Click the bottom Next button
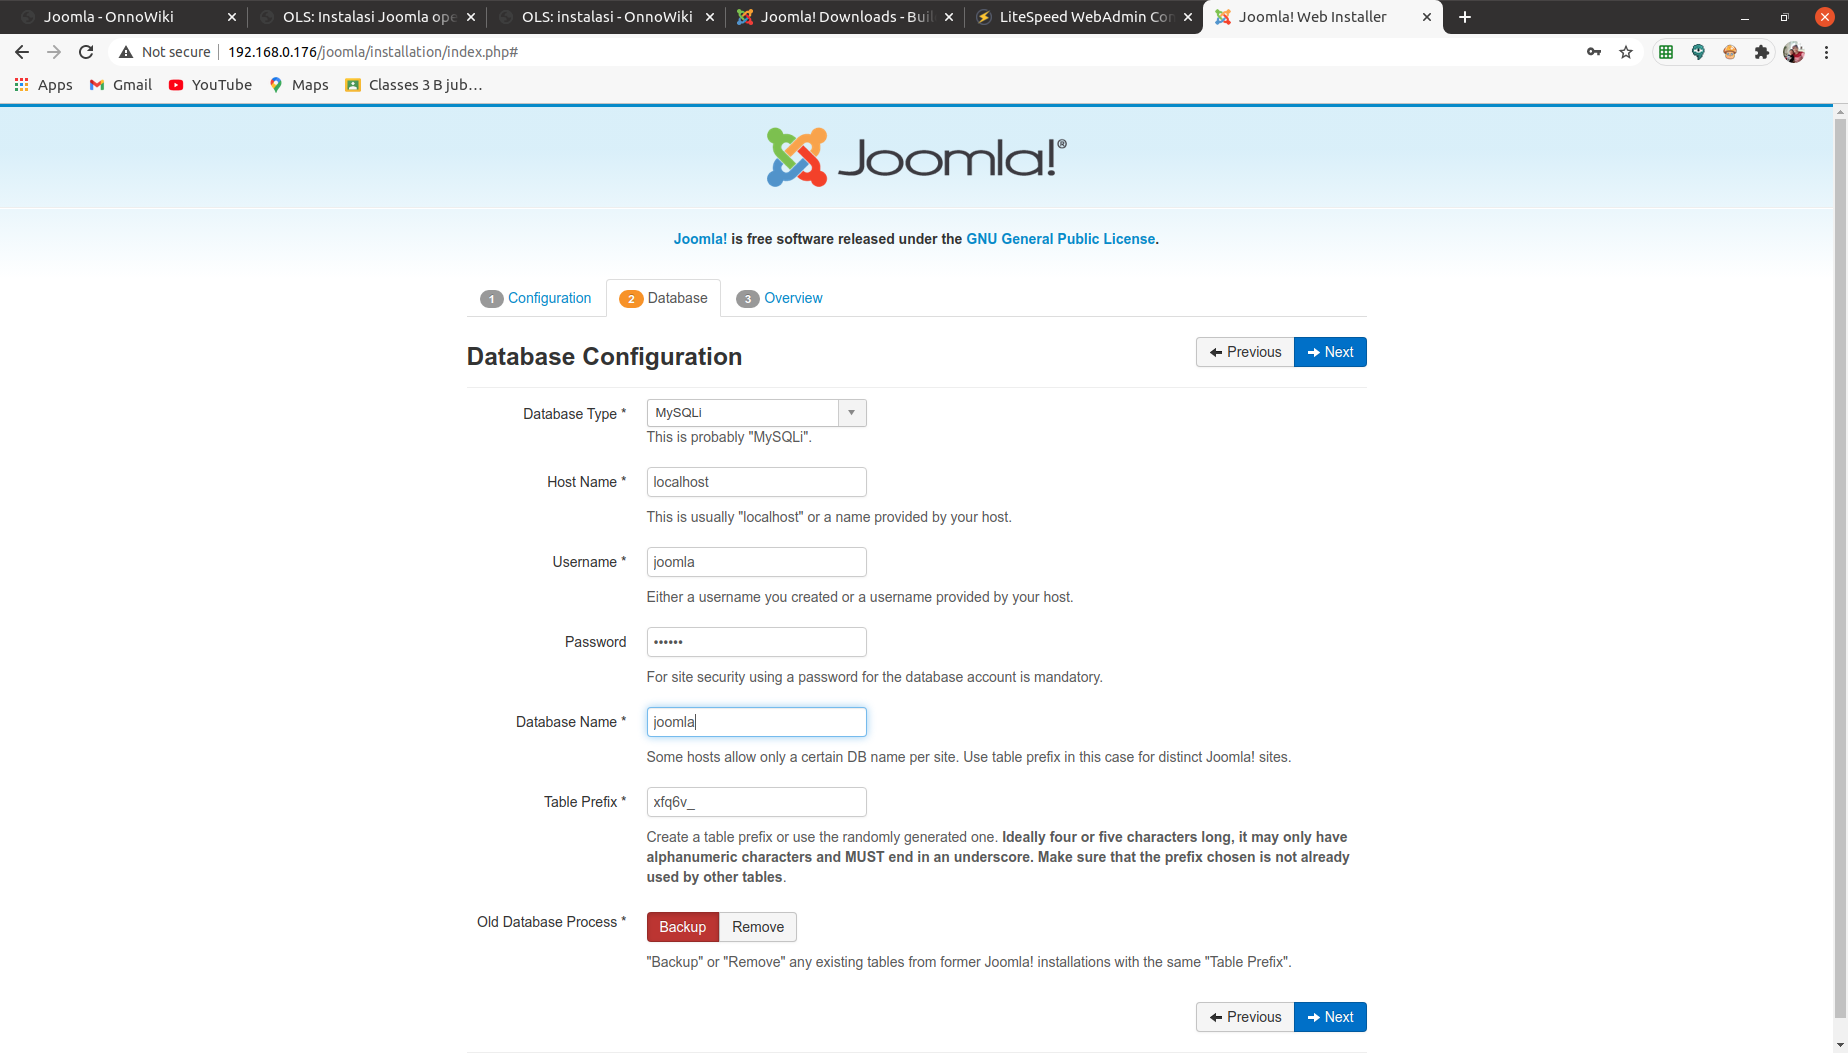Viewport: 1848px width, 1053px height. coord(1330,1017)
